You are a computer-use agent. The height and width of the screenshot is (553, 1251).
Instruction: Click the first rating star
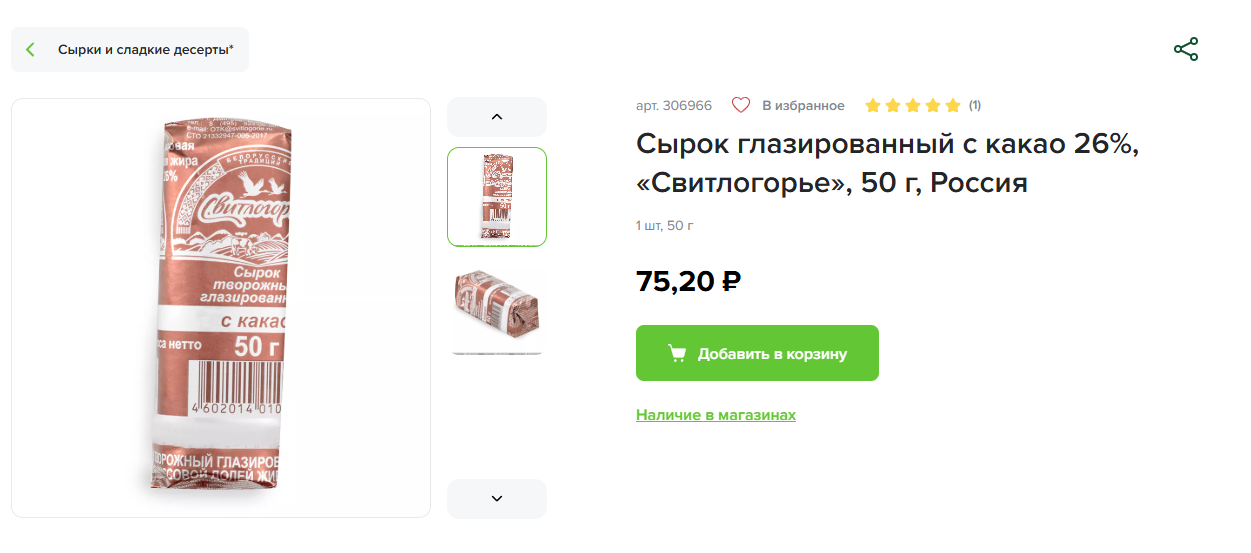coord(873,106)
